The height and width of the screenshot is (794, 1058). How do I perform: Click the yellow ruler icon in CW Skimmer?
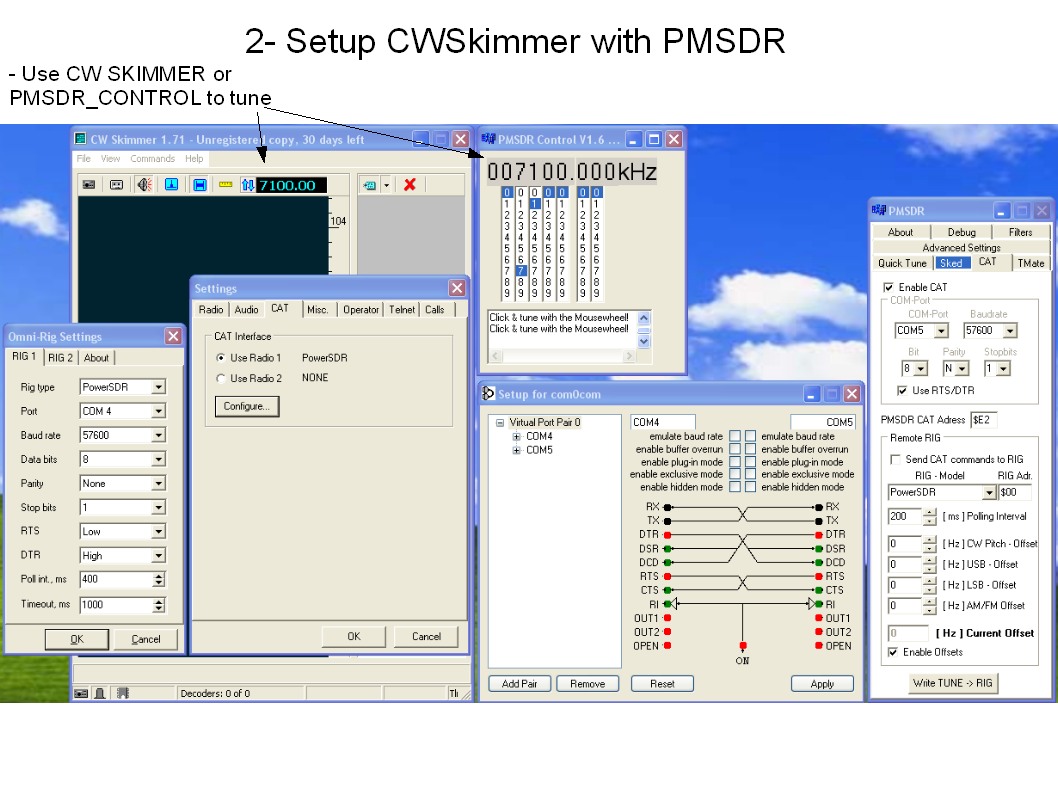tap(225, 184)
